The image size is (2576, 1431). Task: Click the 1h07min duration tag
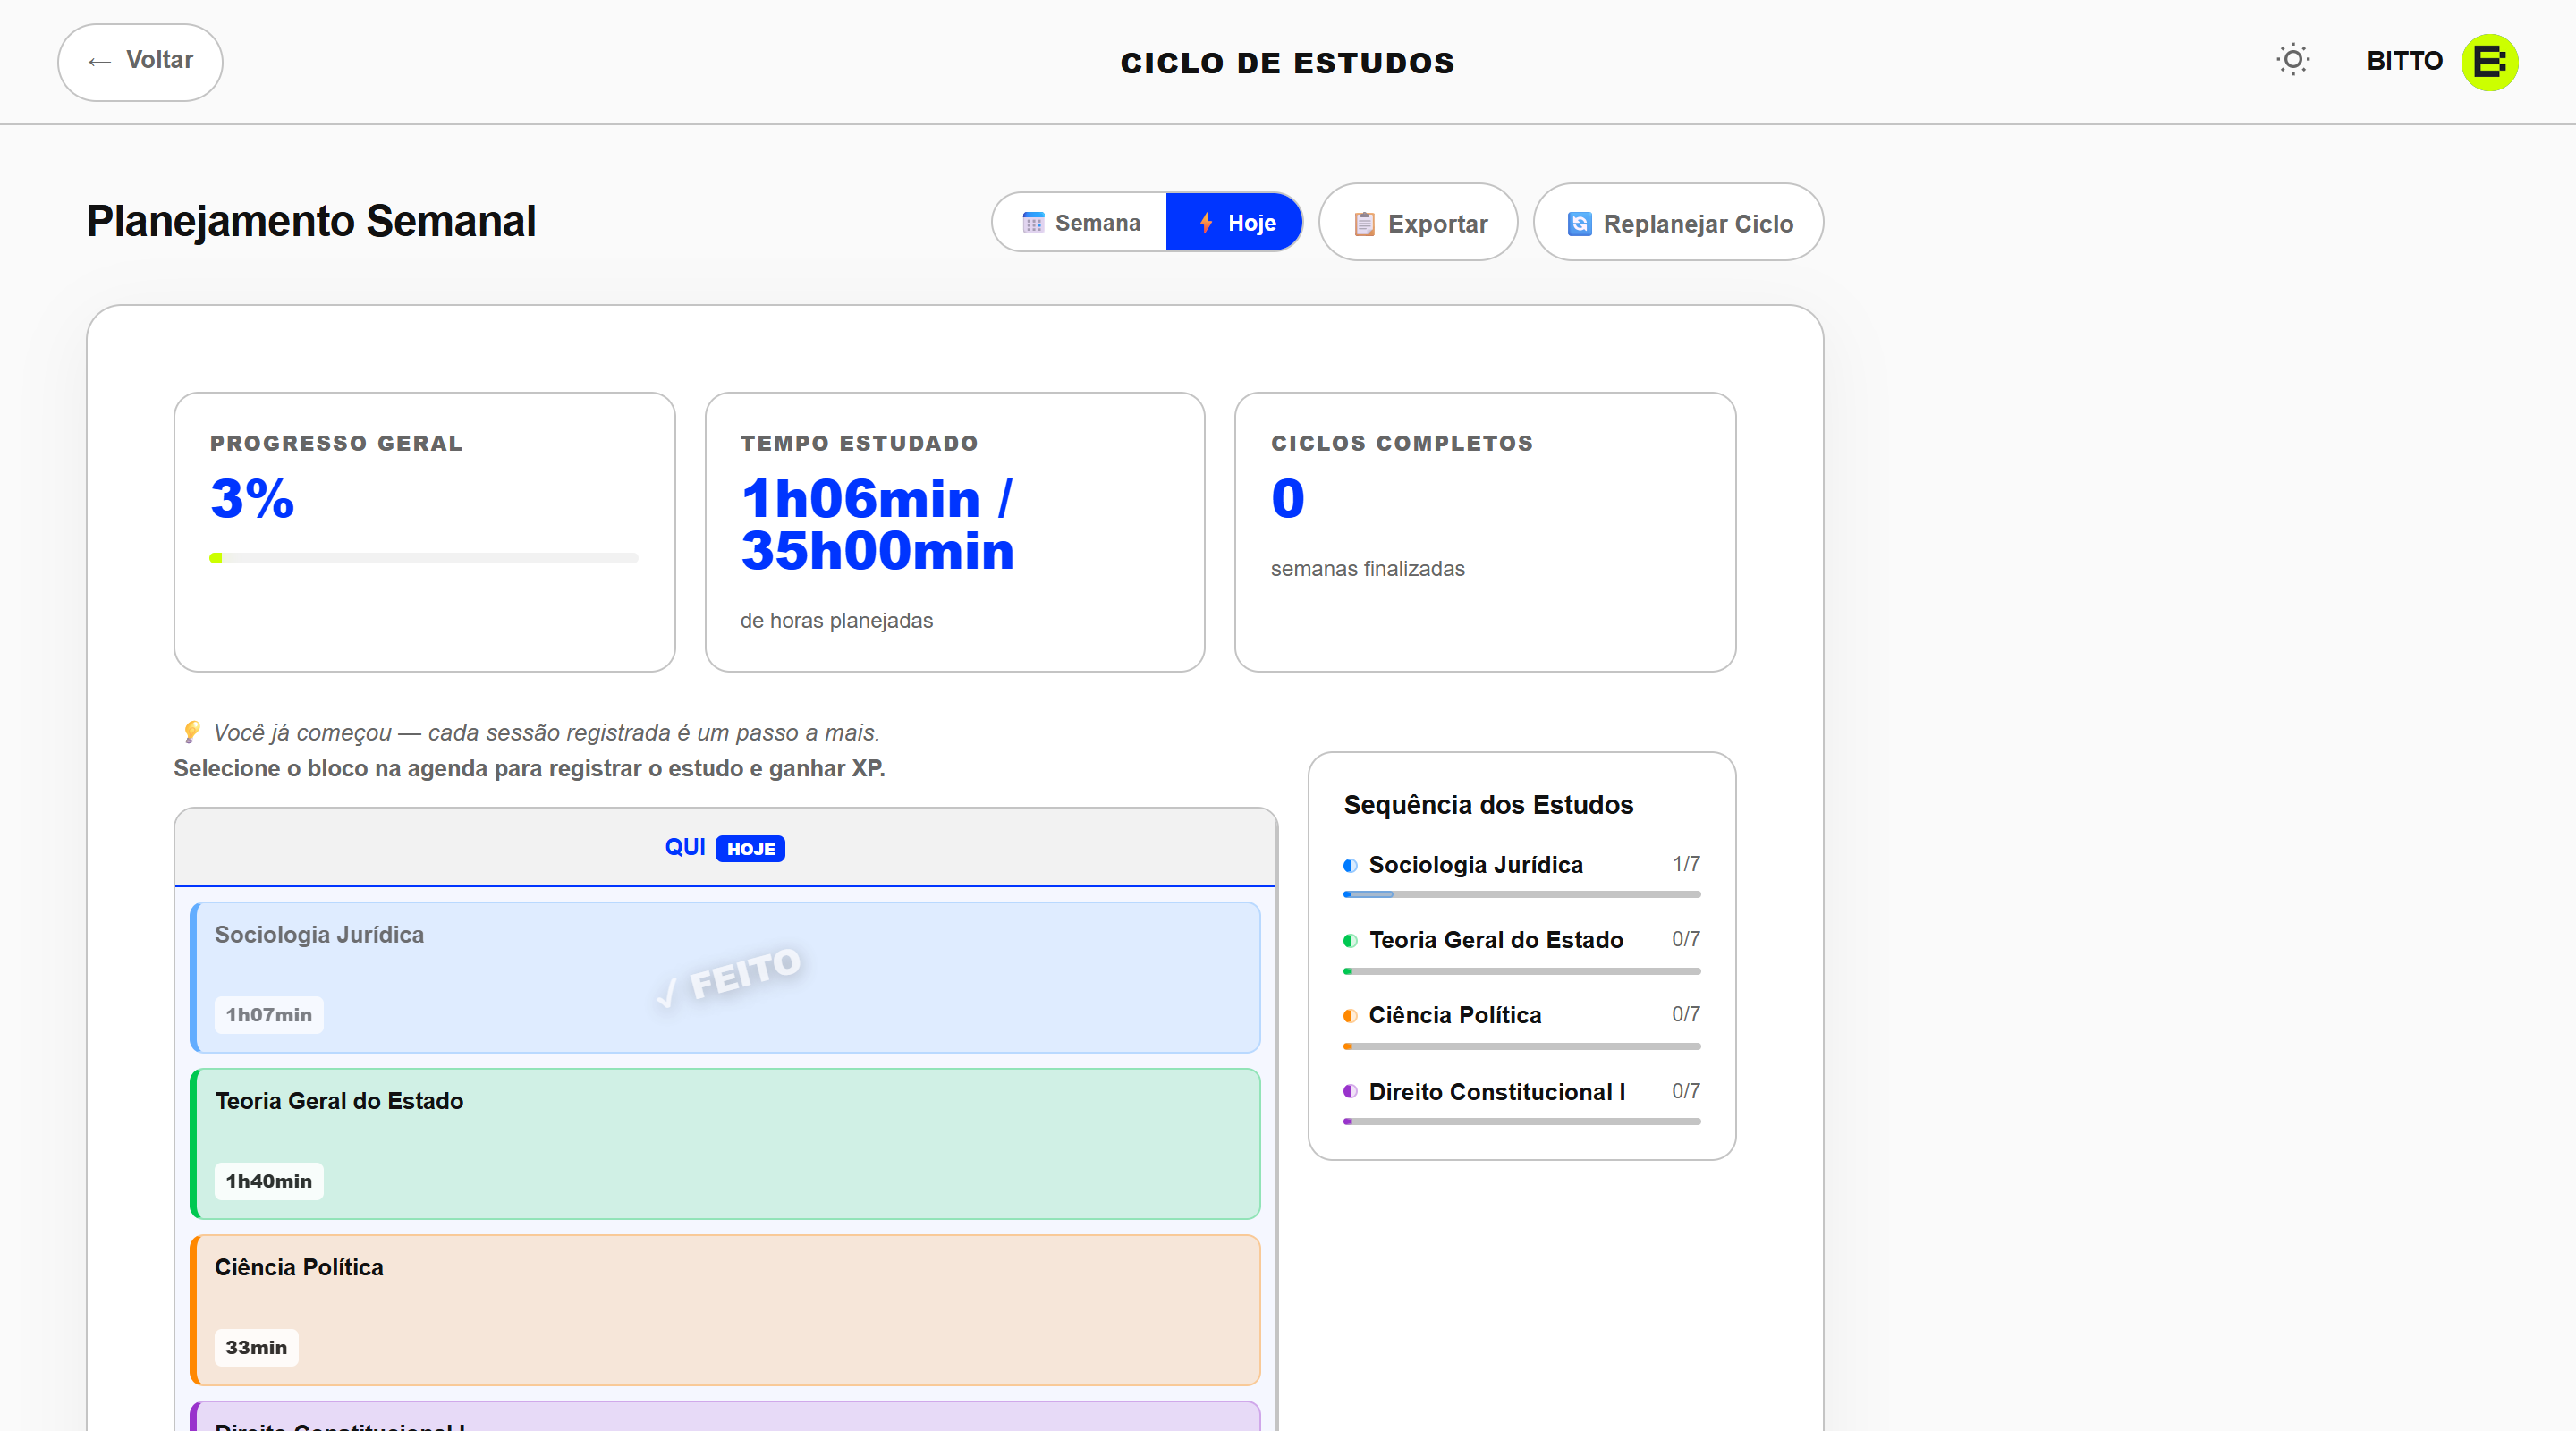[x=269, y=1014]
